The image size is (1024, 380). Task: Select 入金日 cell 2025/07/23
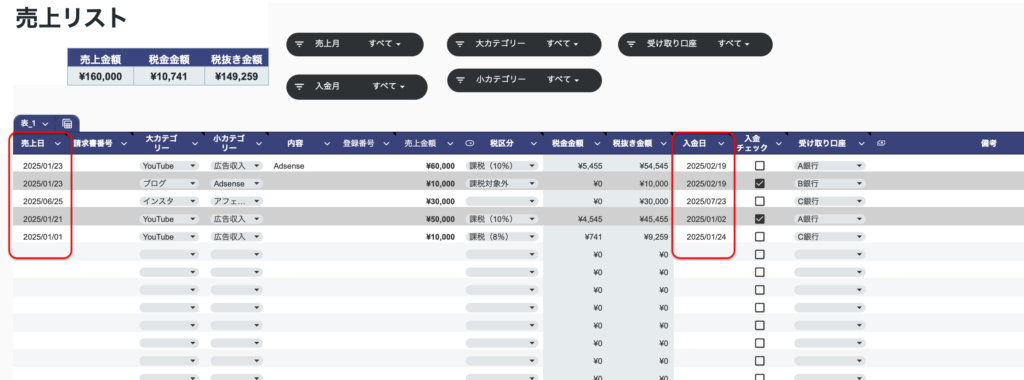tap(706, 201)
